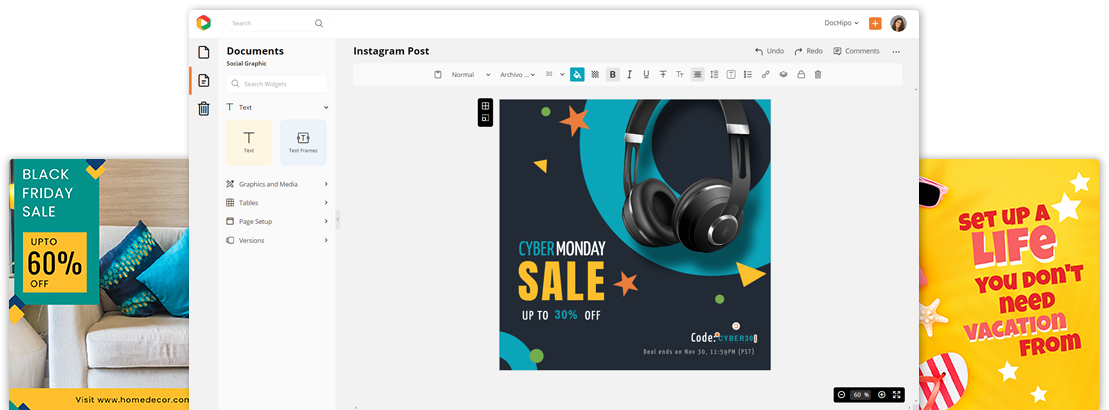Click the Search Widgets input field
The width and height of the screenshot is (1109, 410).
pos(277,84)
